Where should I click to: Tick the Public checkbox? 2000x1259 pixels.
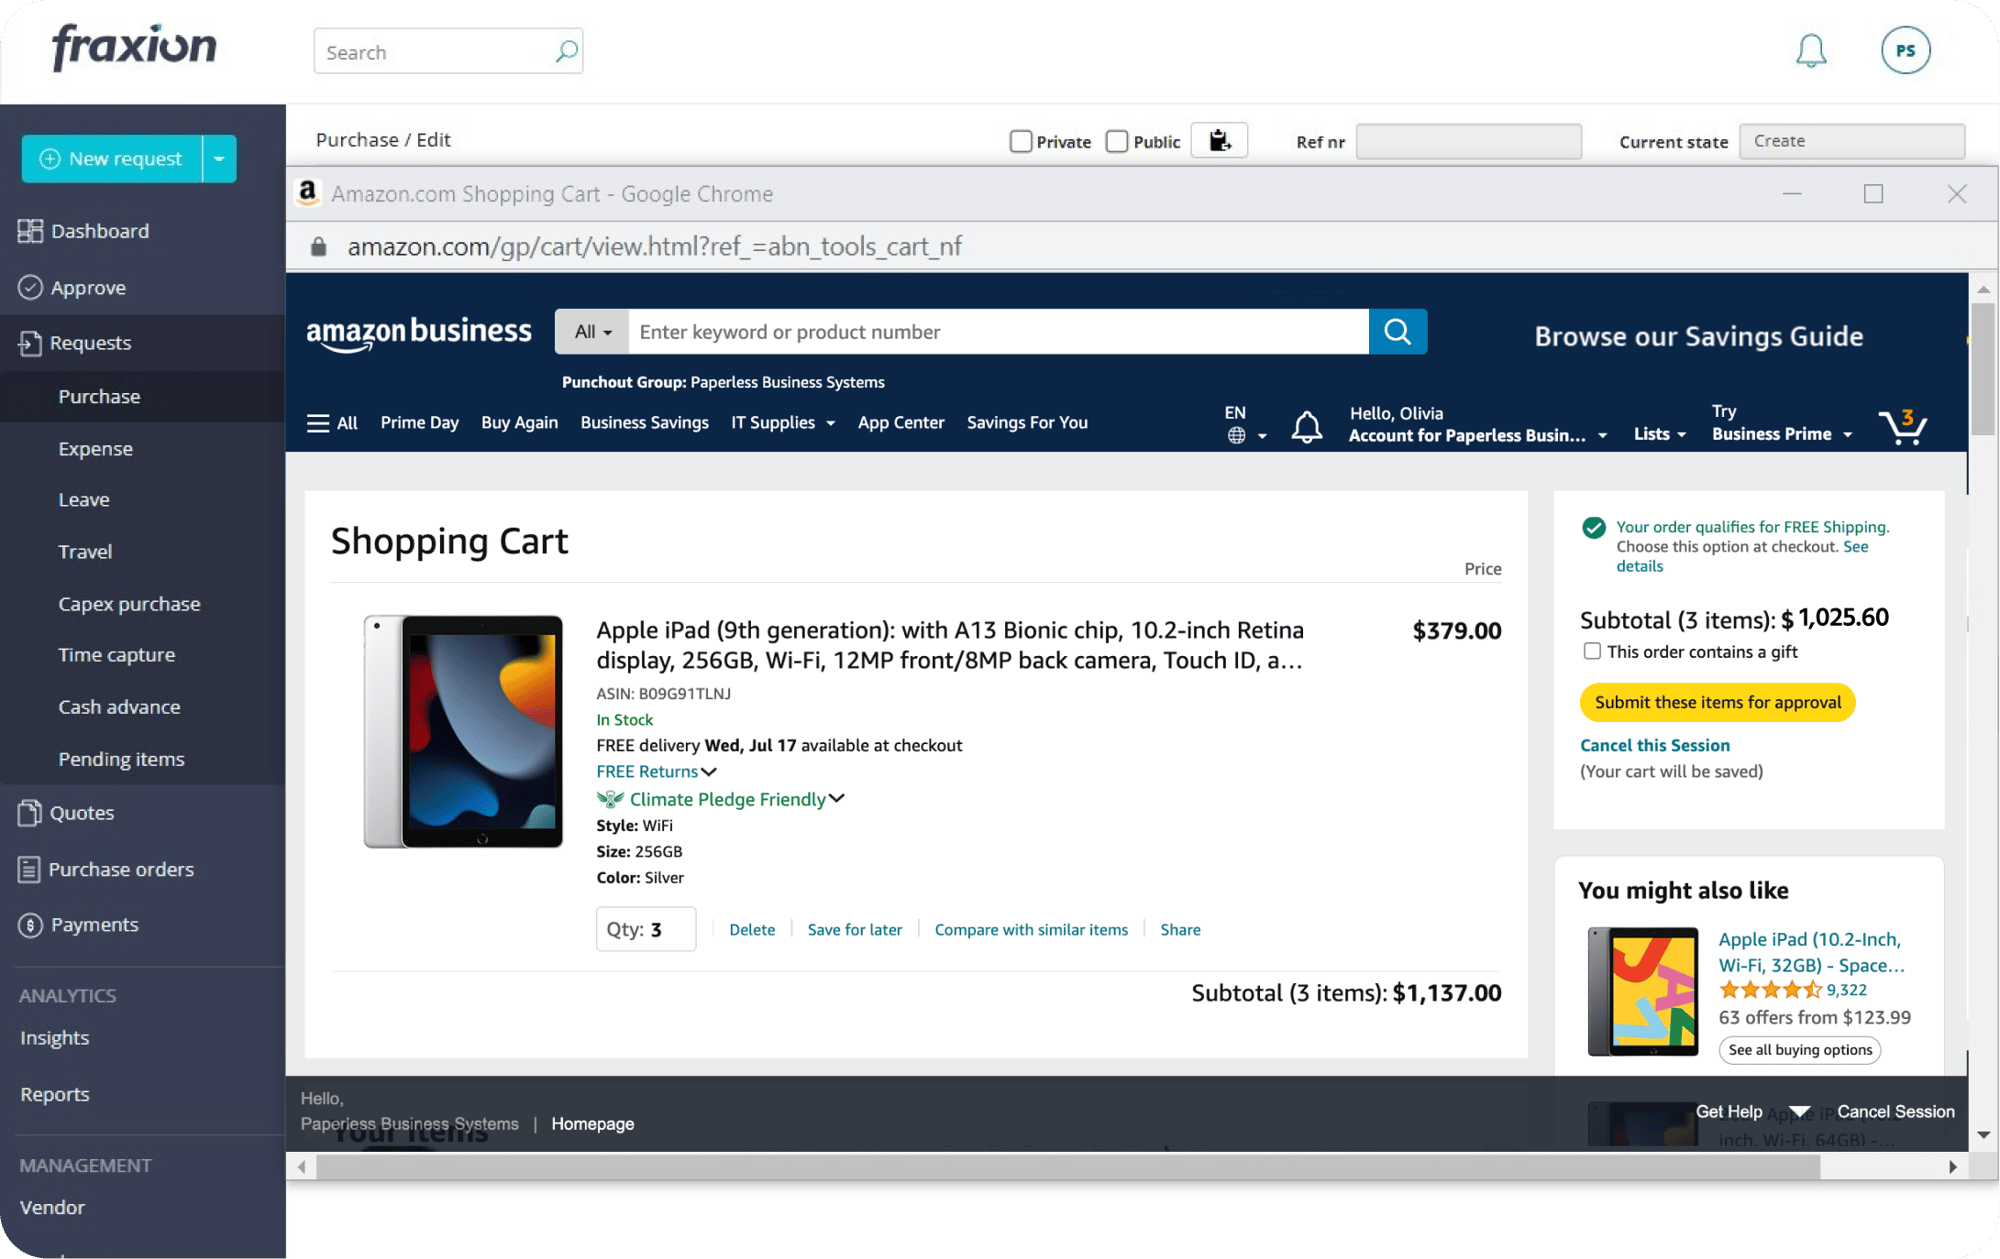click(1117, 141)
